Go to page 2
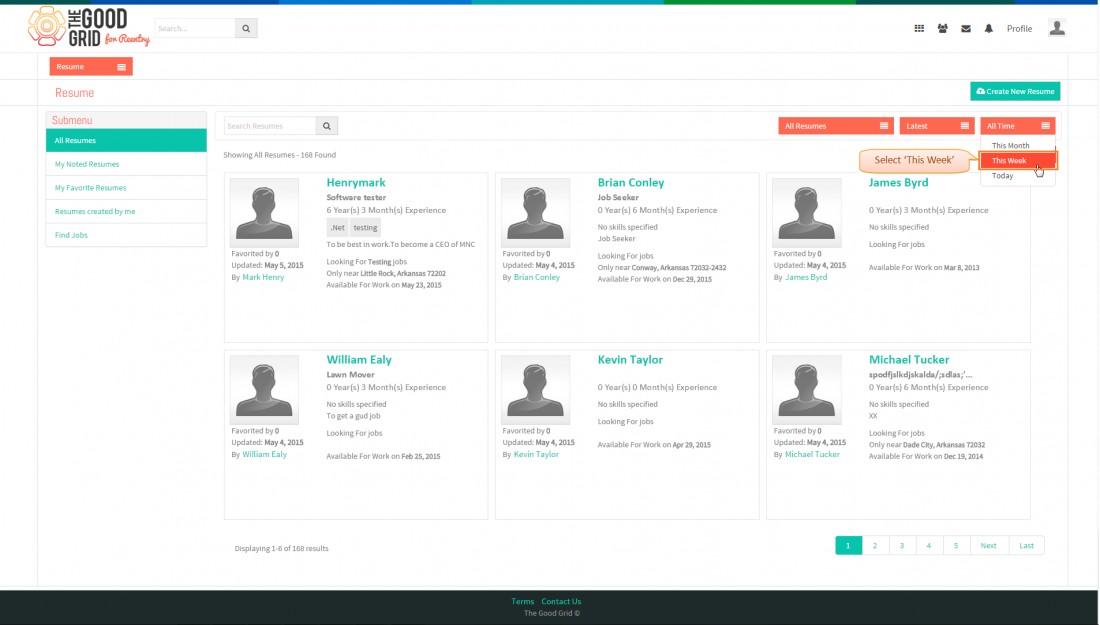The image size is (1100, 625). tap(875, 545)
